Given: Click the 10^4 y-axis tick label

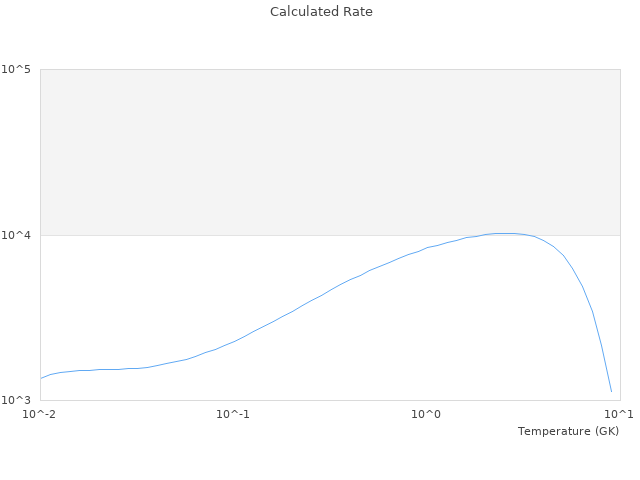Looking at the screenshot, I should pyautogui.click(x=16, y=235).
